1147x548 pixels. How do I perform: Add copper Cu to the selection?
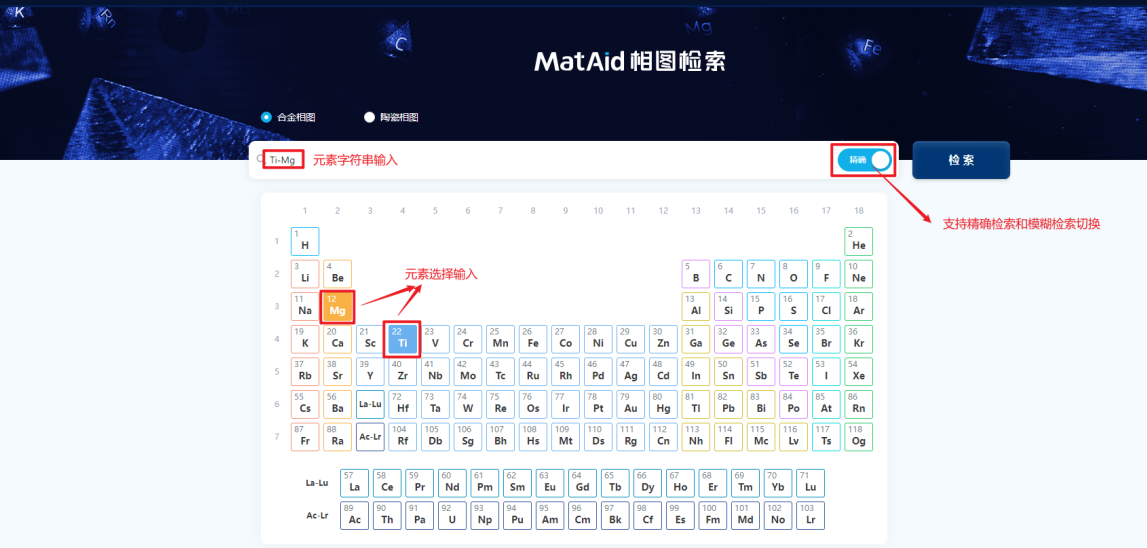pyautogui.click(x=631, y=339)
